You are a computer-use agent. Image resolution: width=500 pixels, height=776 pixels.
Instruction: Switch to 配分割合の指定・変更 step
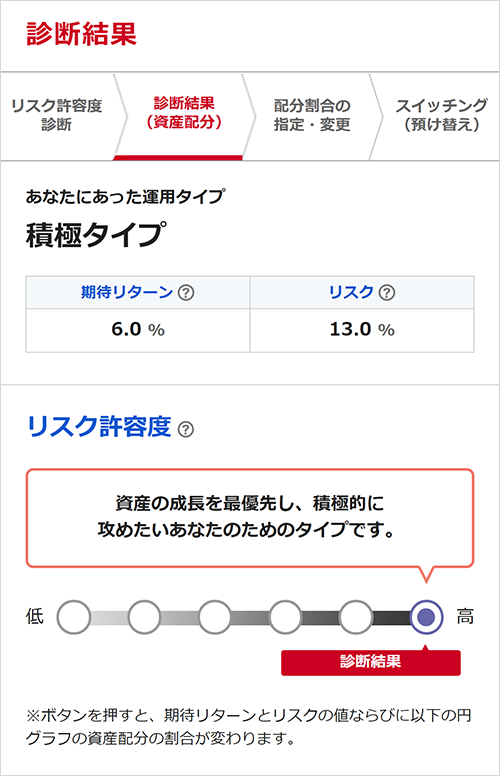pos(312,116)
